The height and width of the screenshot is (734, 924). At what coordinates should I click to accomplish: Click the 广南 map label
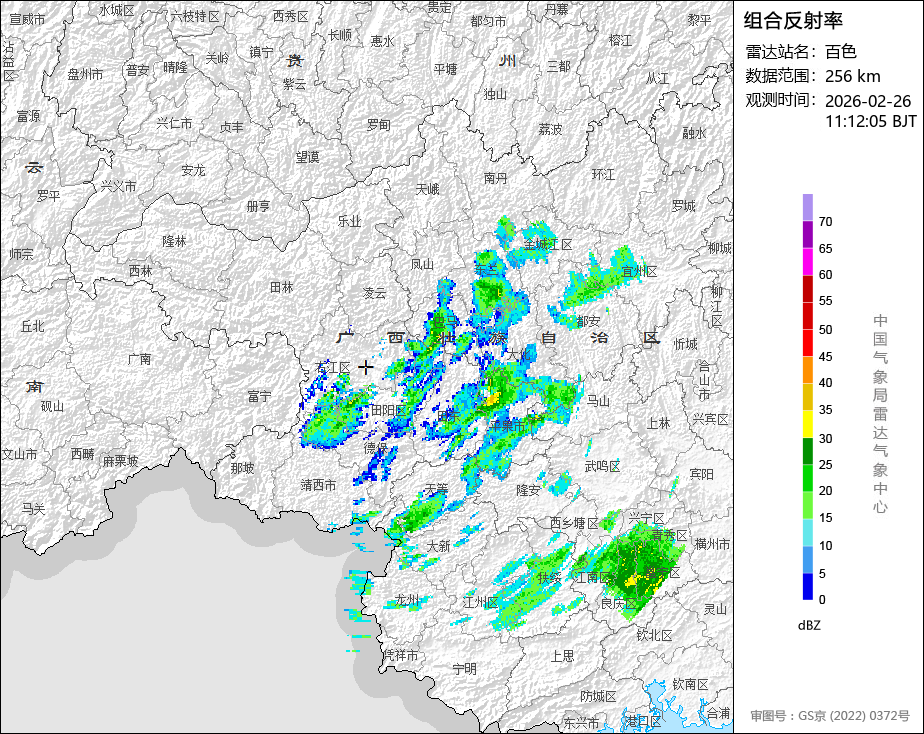(140, 359)
